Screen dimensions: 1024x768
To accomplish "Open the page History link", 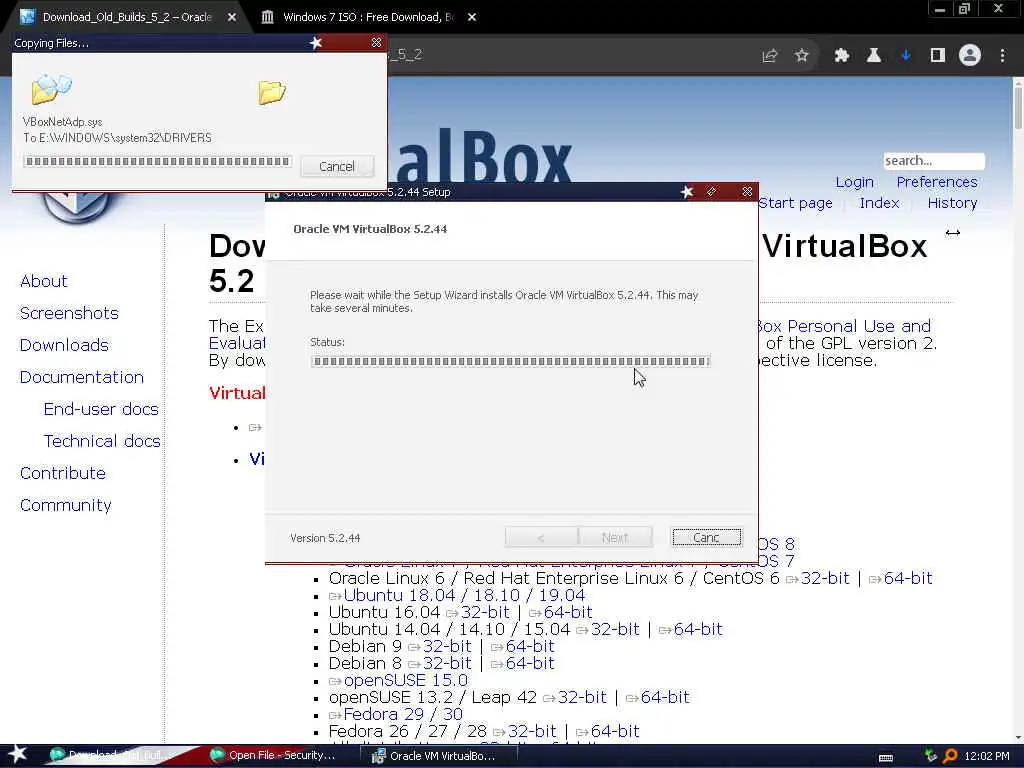I will 952,203.
